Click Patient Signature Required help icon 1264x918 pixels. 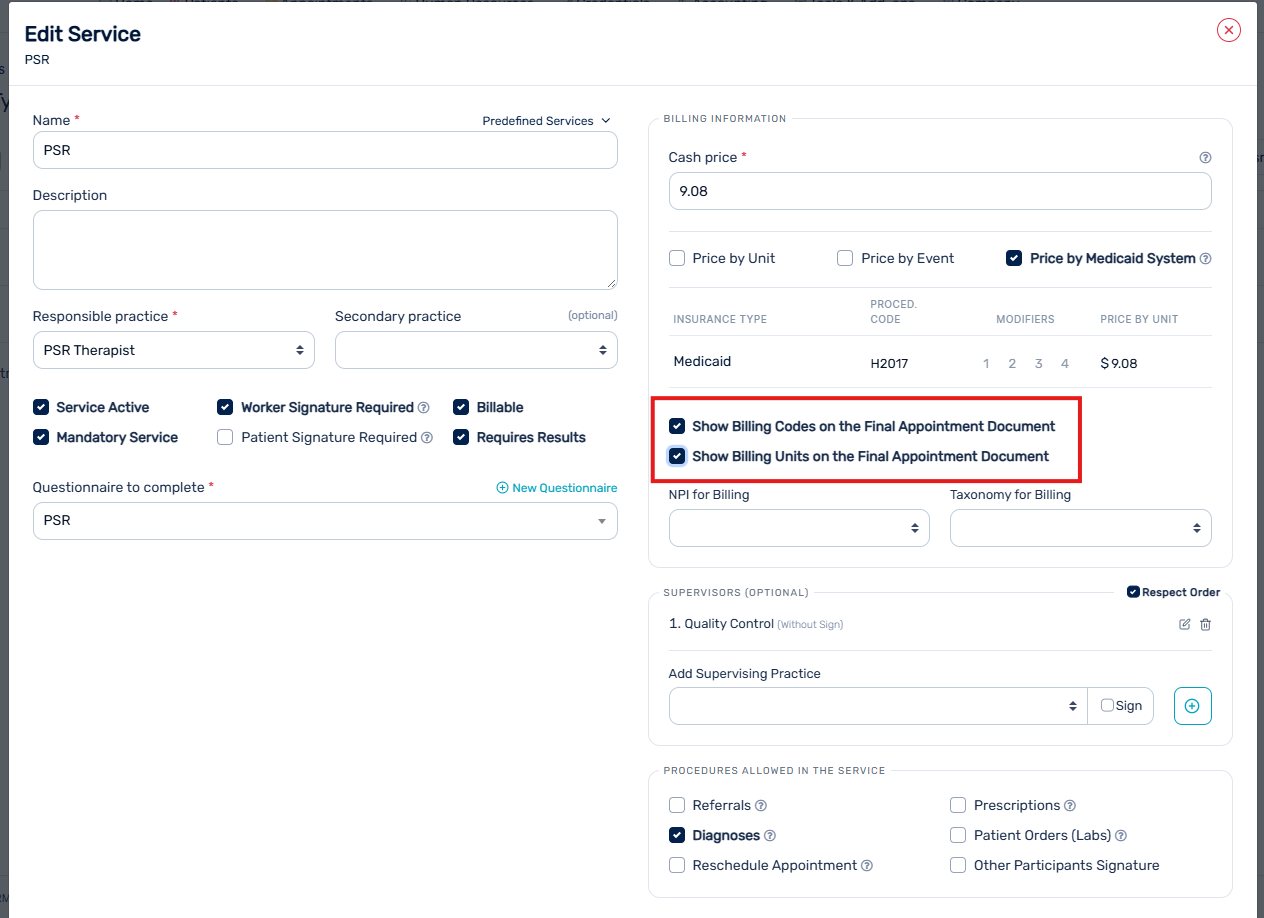(x=427, y=438)
